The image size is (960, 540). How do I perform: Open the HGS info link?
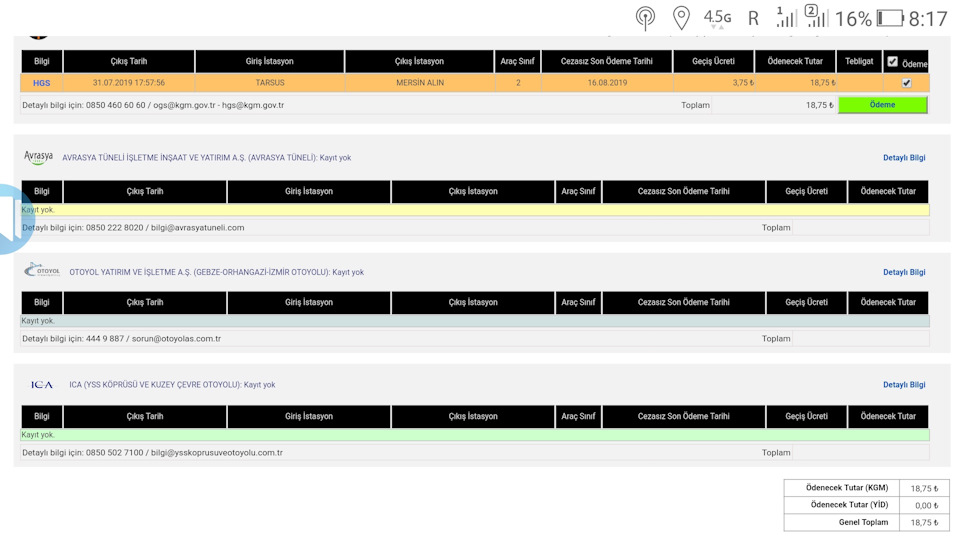coord(41,83)
